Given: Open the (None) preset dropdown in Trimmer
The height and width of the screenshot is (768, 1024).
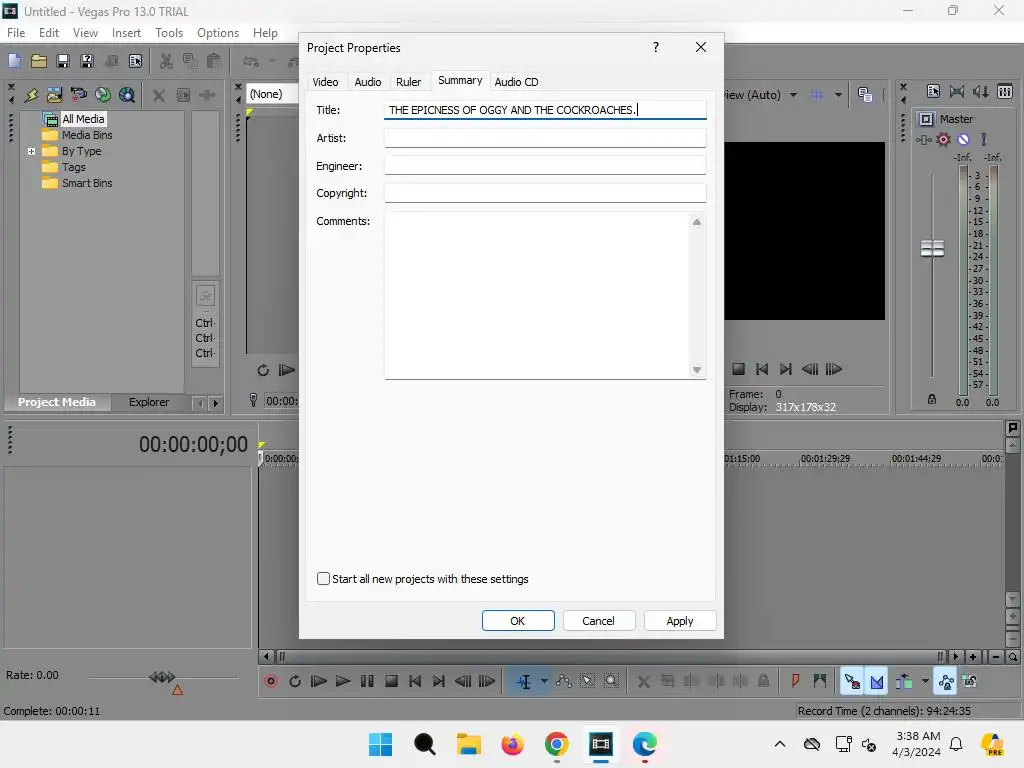Looking at the screenshot, I should [x=272, y=94].
